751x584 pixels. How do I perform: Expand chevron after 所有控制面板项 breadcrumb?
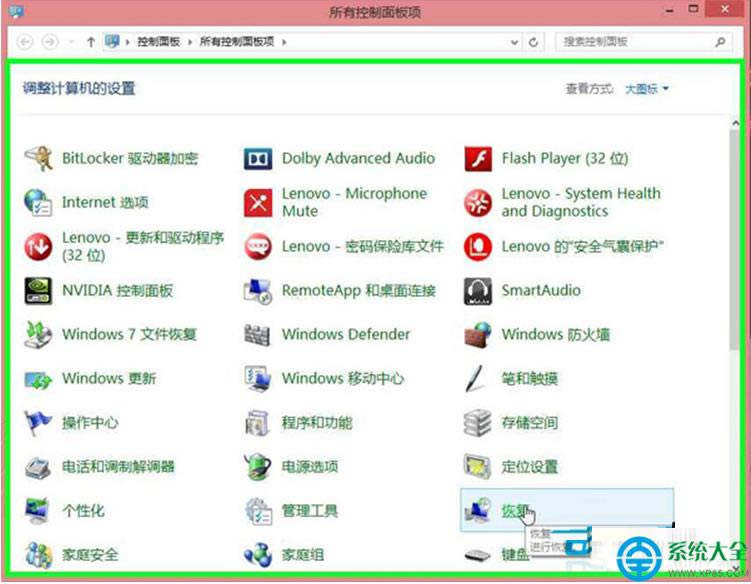click(x=284, y=42)
